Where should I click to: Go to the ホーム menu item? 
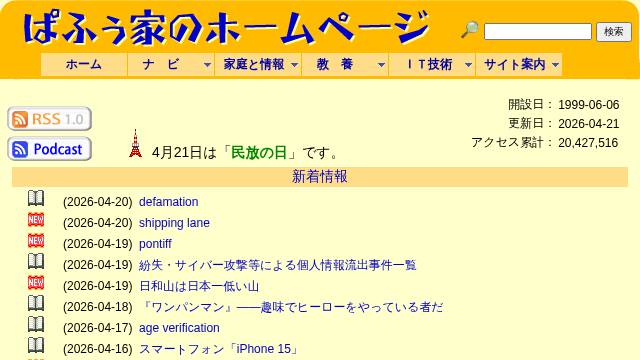point(84,64)
